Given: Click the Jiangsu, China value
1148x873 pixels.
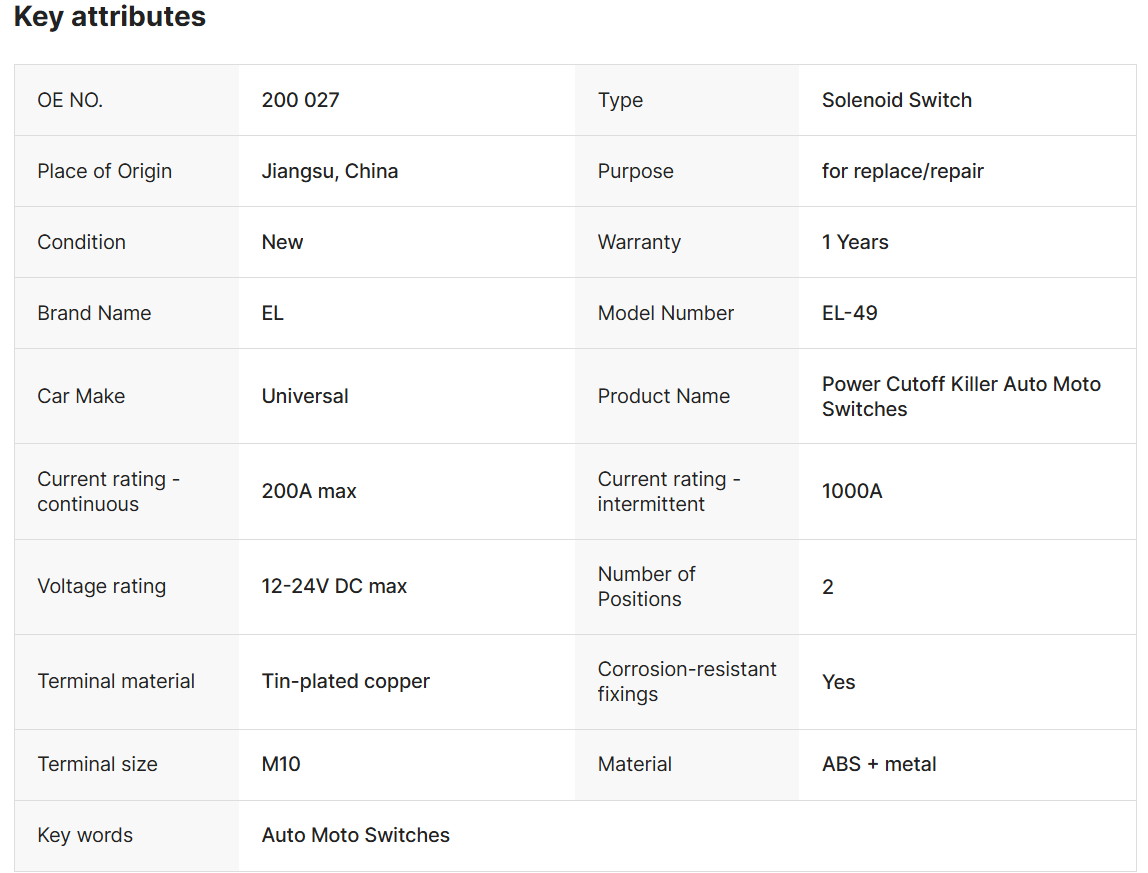Looking at the screenshot, I should coord(329,171).
